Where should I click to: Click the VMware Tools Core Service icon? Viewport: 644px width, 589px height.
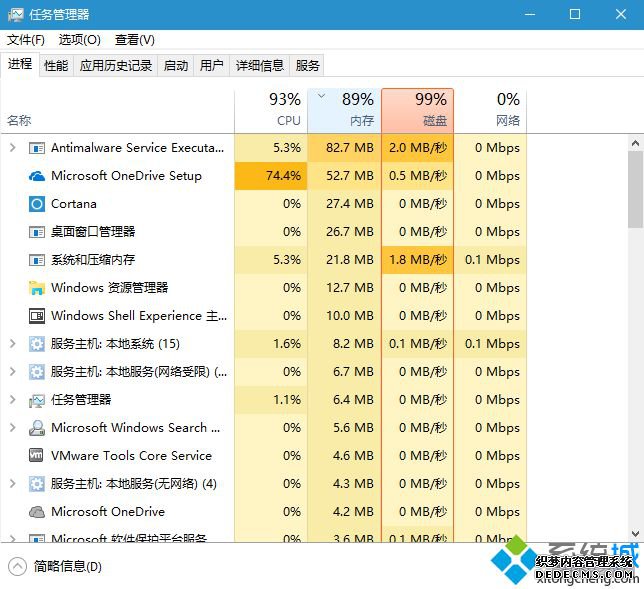click(37, 456)
